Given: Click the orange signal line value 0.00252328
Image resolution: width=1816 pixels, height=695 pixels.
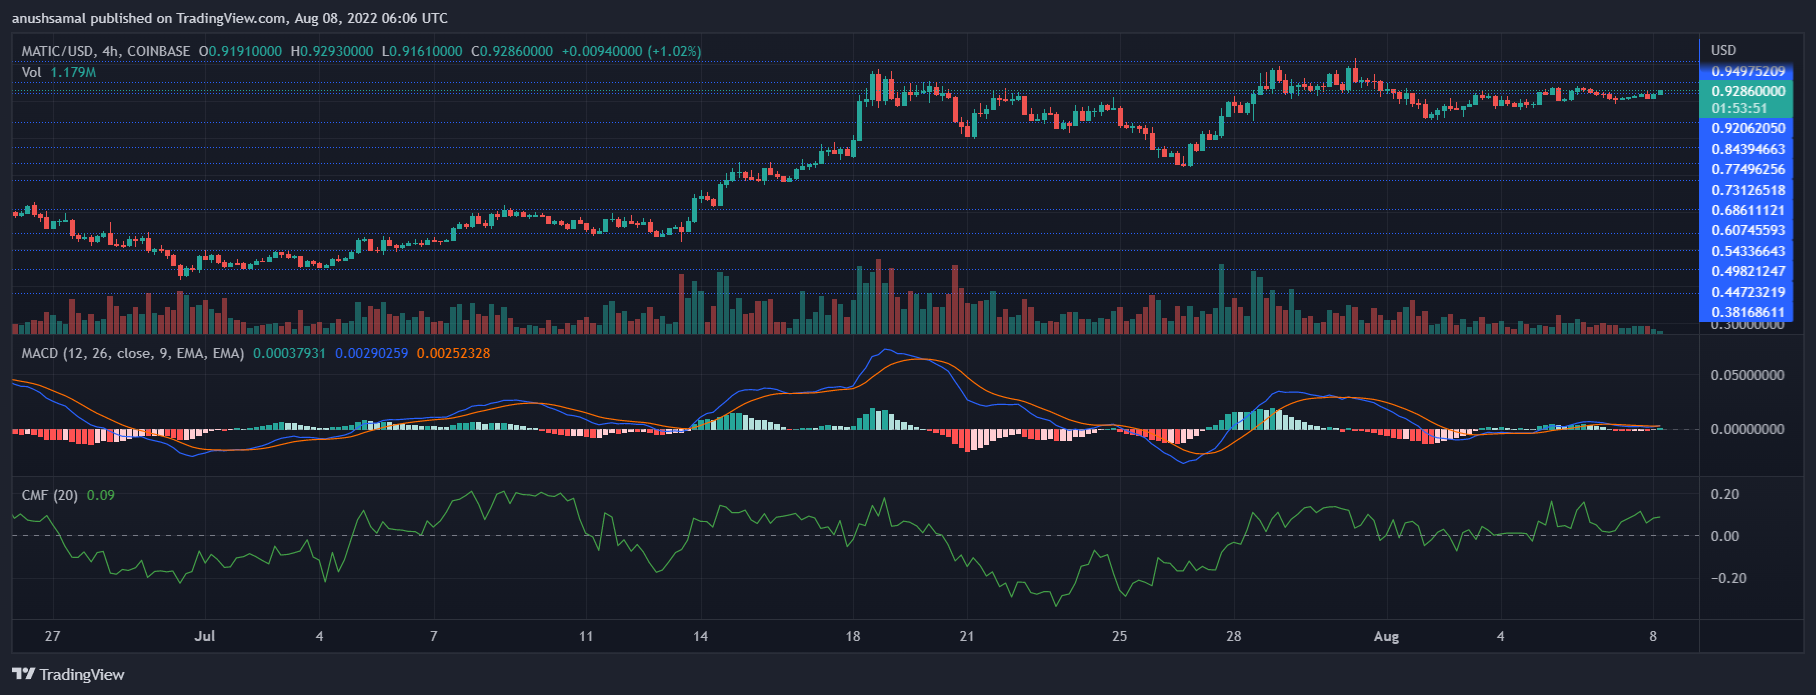Looking at the screenshot, I should (x=454, y=353).
